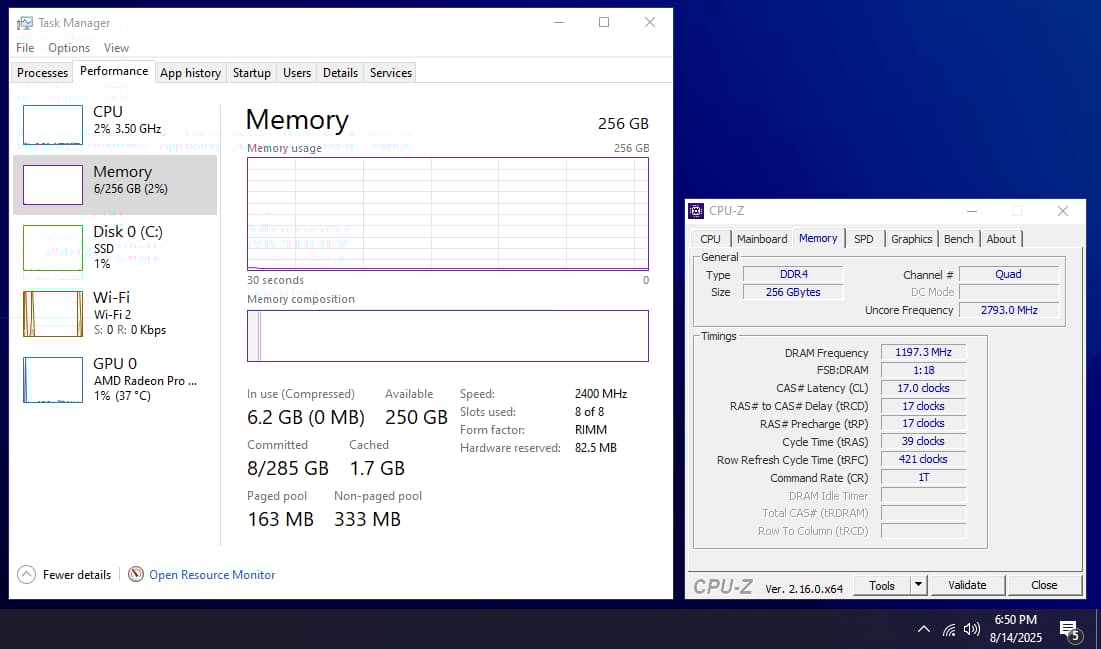
Task: Open Disk 0 (C:) performance panel
Action: point(53,247)
